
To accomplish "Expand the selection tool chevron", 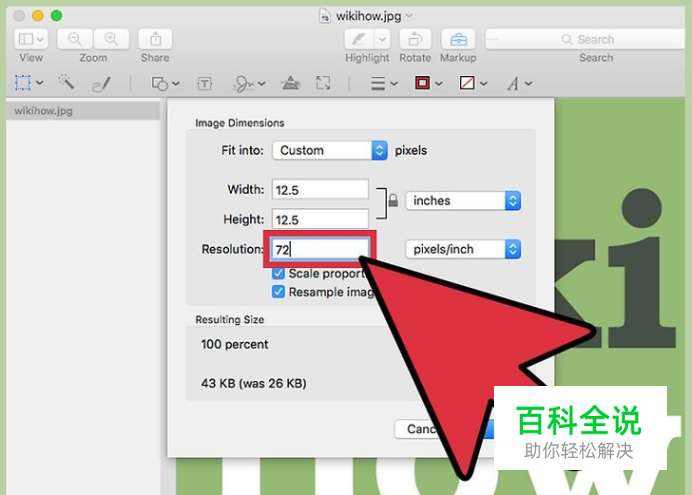I will click(40, 82).
